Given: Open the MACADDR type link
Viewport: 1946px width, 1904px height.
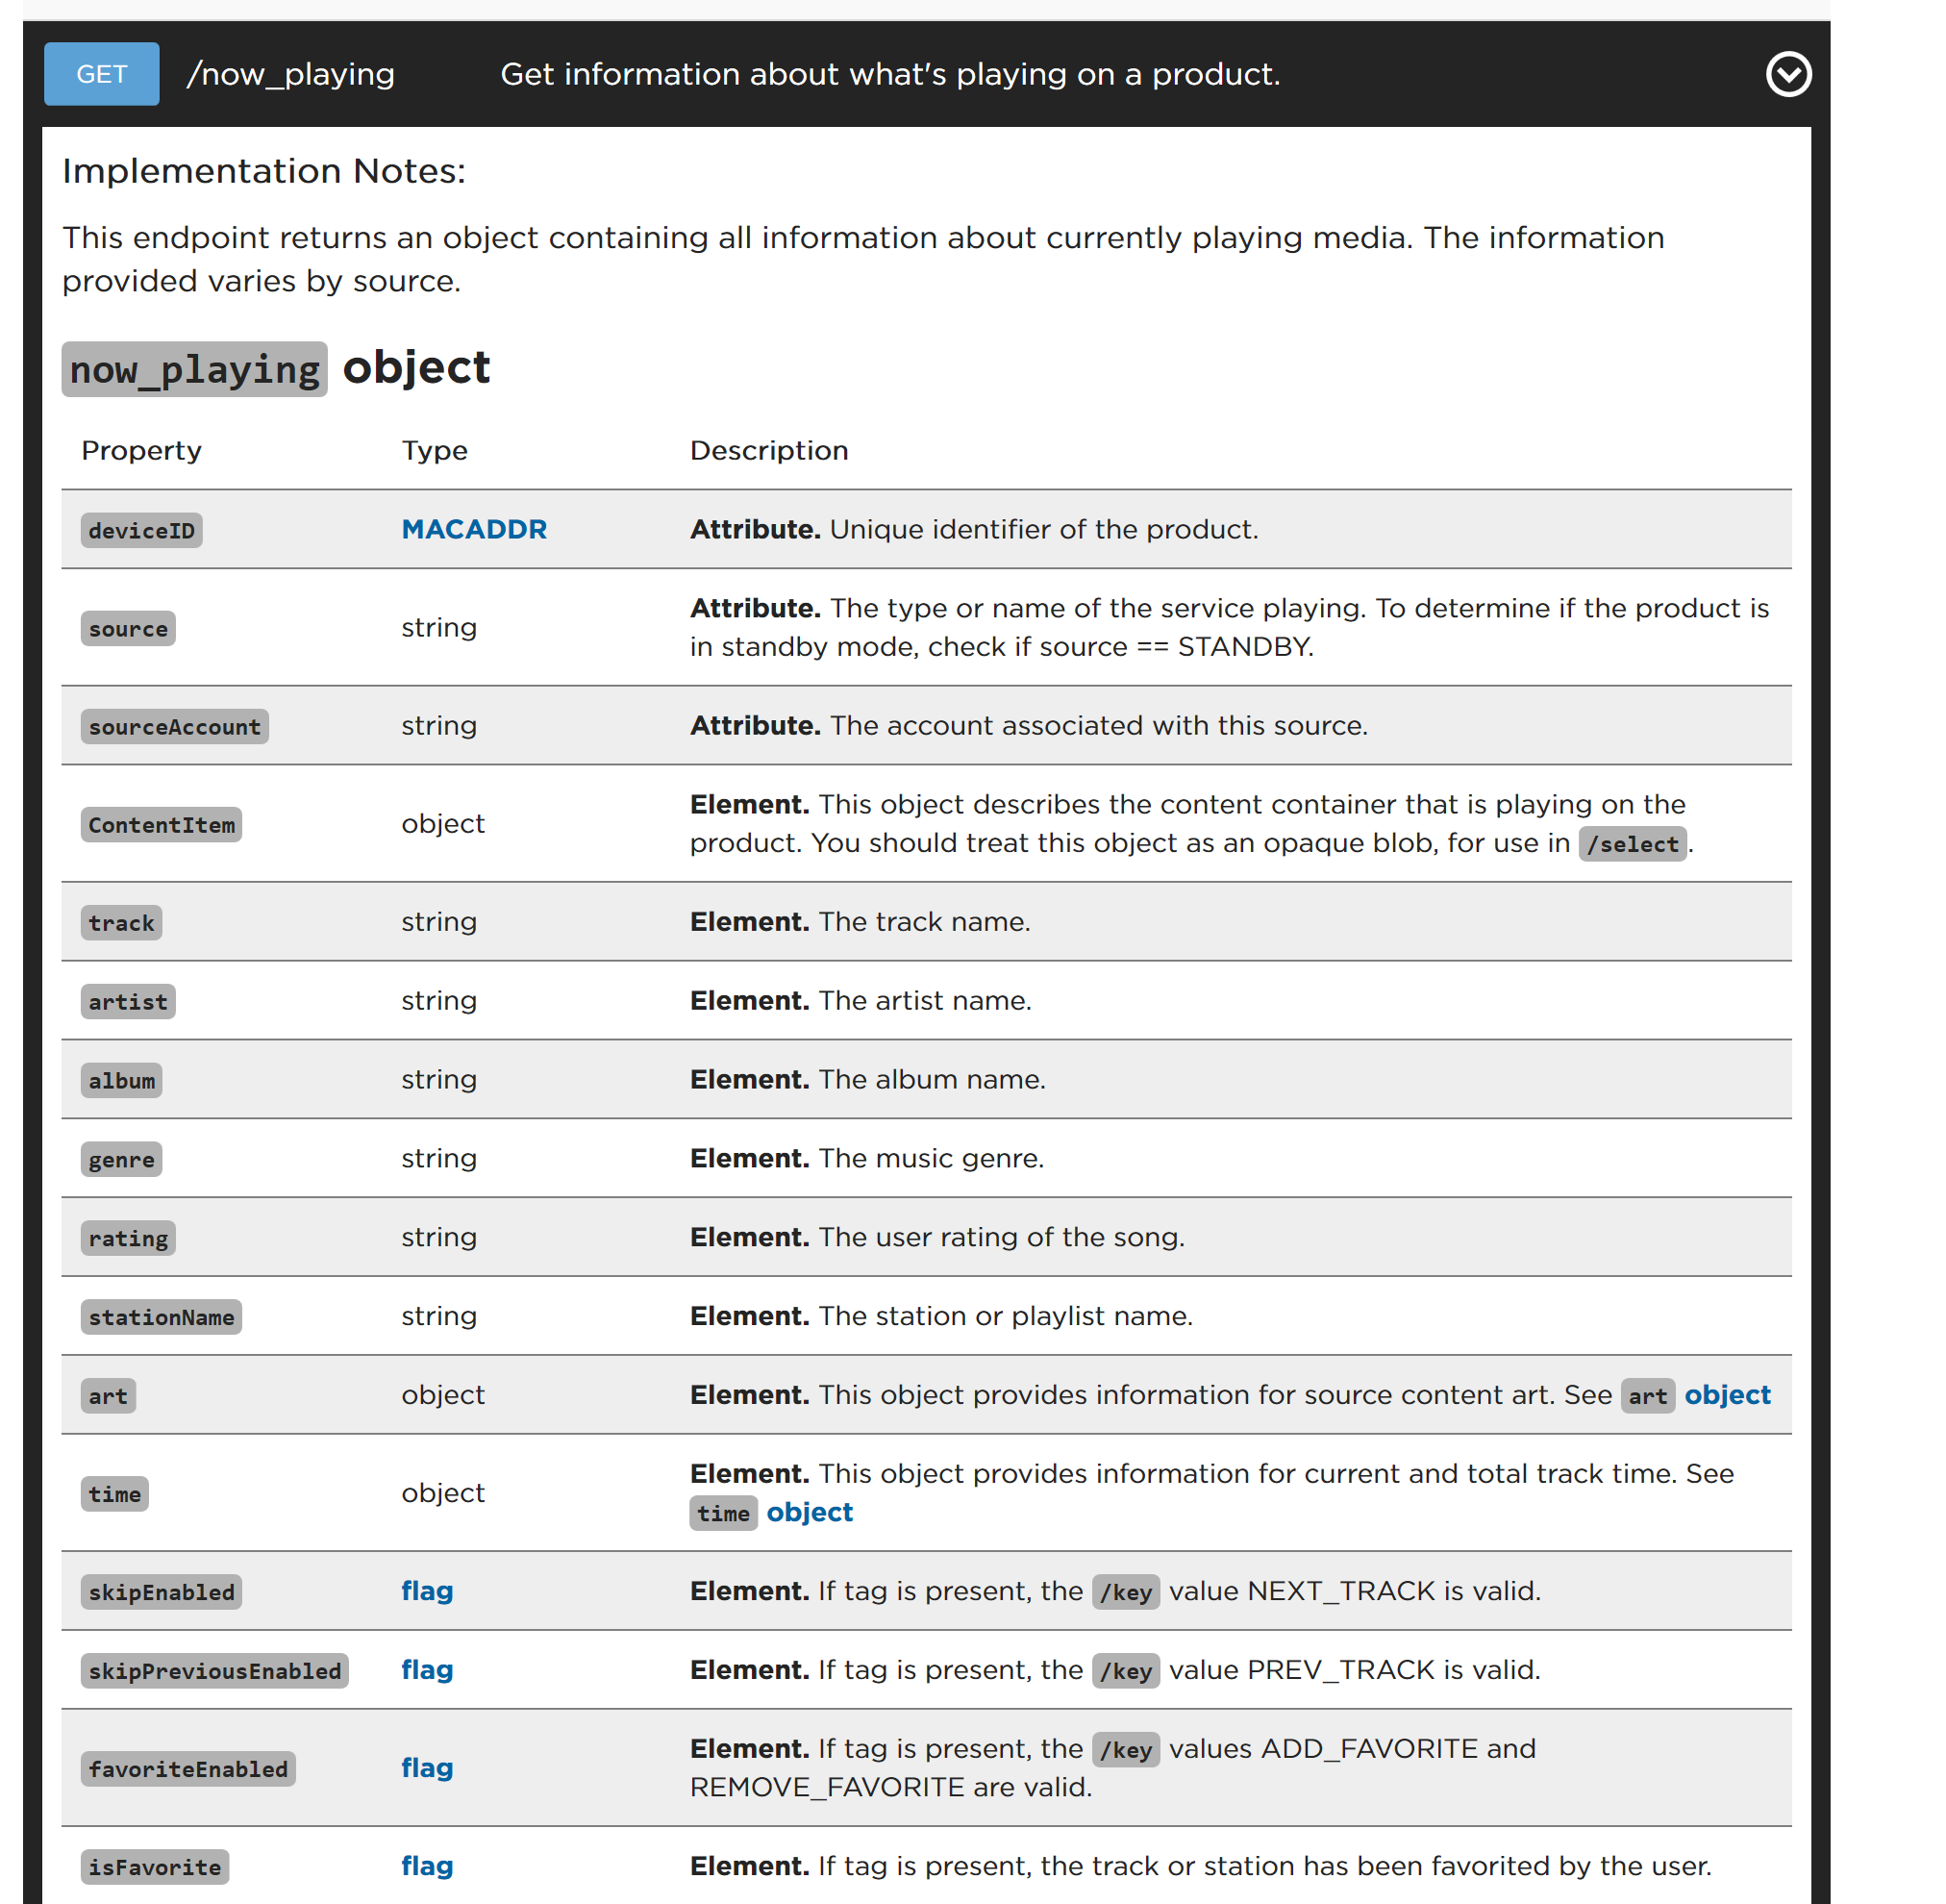Looking at the screenshot, I should tap(474, 529).
